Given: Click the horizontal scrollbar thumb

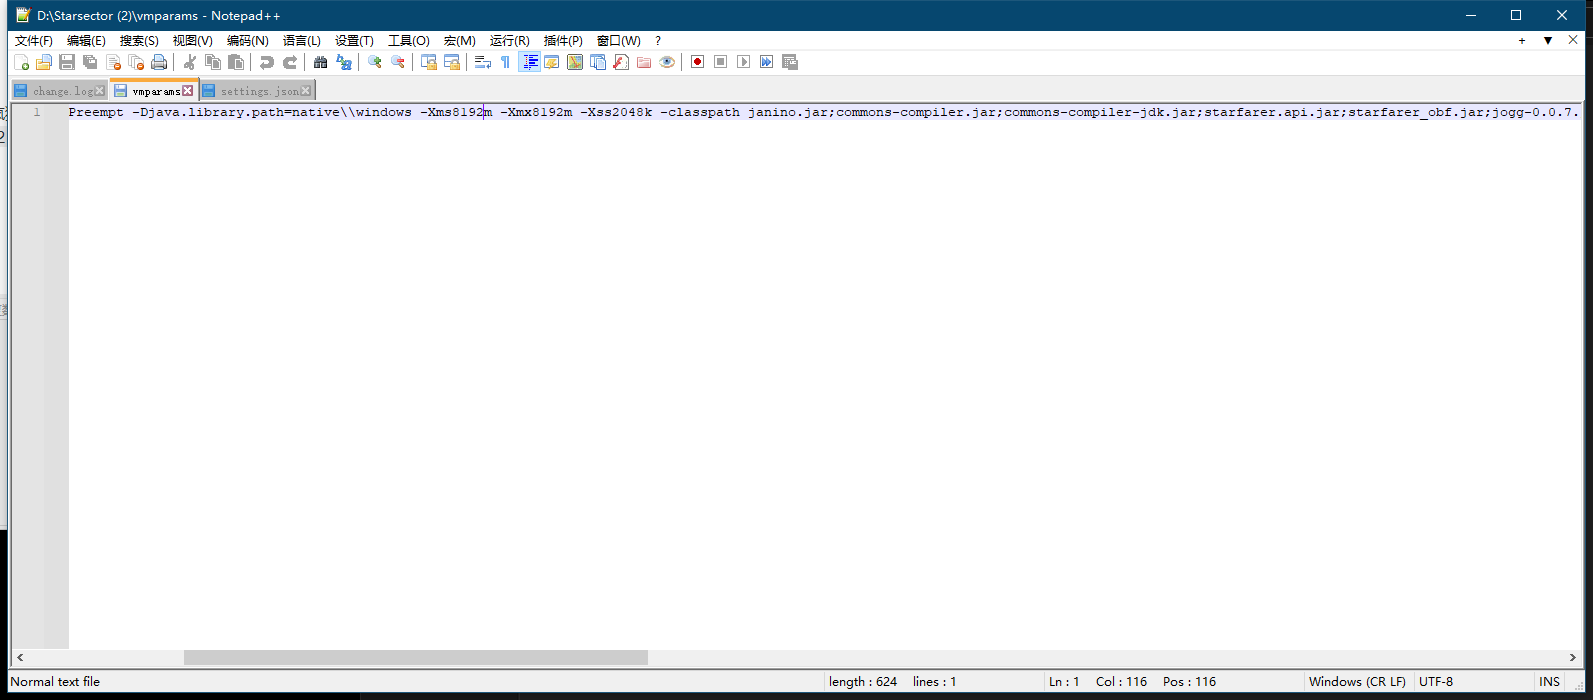Looking at the screenshot, I should pyautogui.click(x=415, y=657).
